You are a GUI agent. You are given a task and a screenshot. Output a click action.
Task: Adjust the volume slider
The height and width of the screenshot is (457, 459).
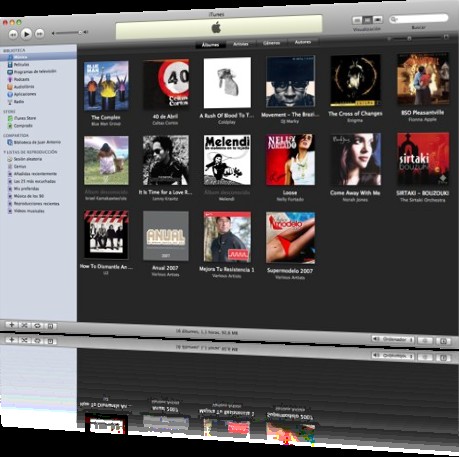[x=69, y=33]
